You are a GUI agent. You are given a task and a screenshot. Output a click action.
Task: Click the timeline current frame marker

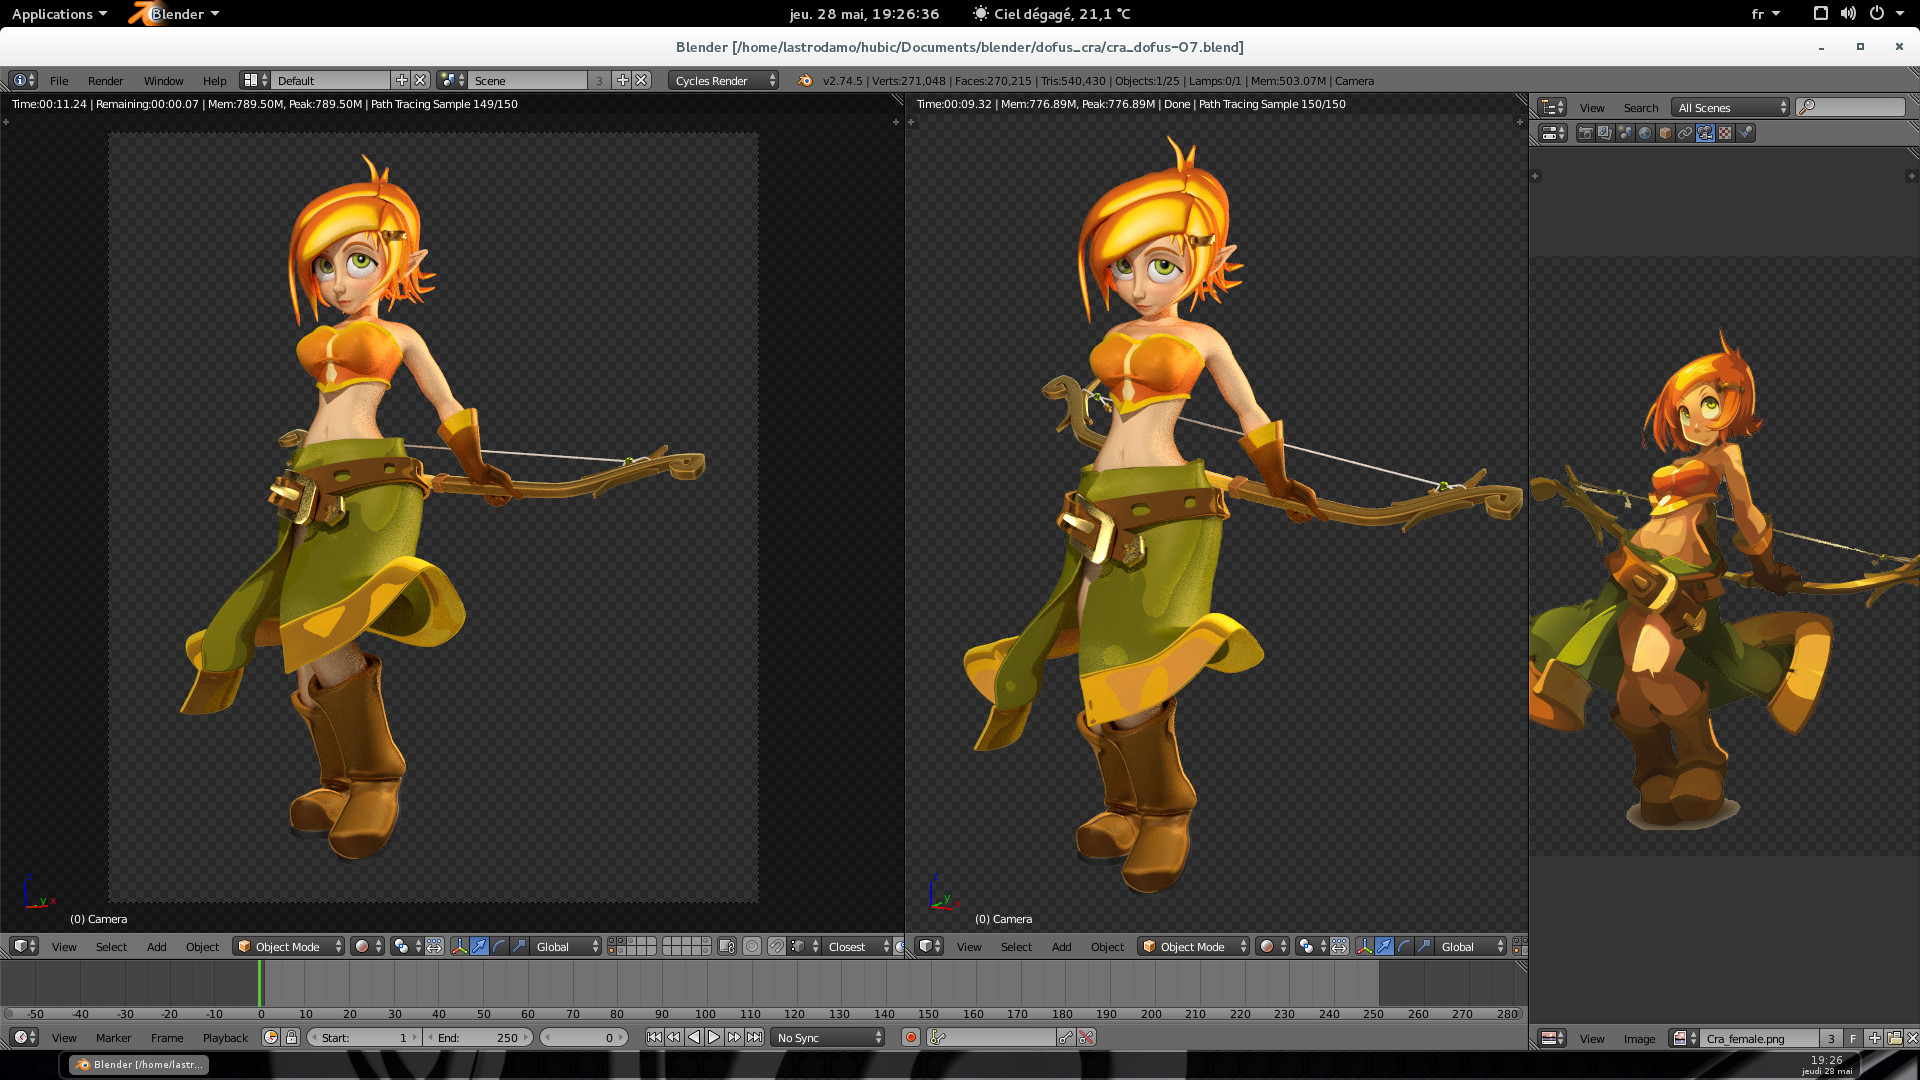click(260, 984)
